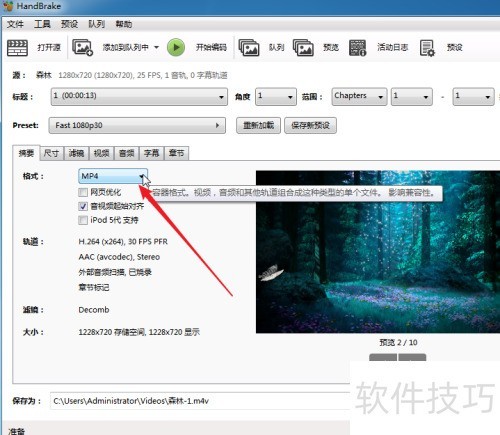
Task: Click the H.264 (x264), 30 FPS PFR text
Action: [x=123, y=242]
